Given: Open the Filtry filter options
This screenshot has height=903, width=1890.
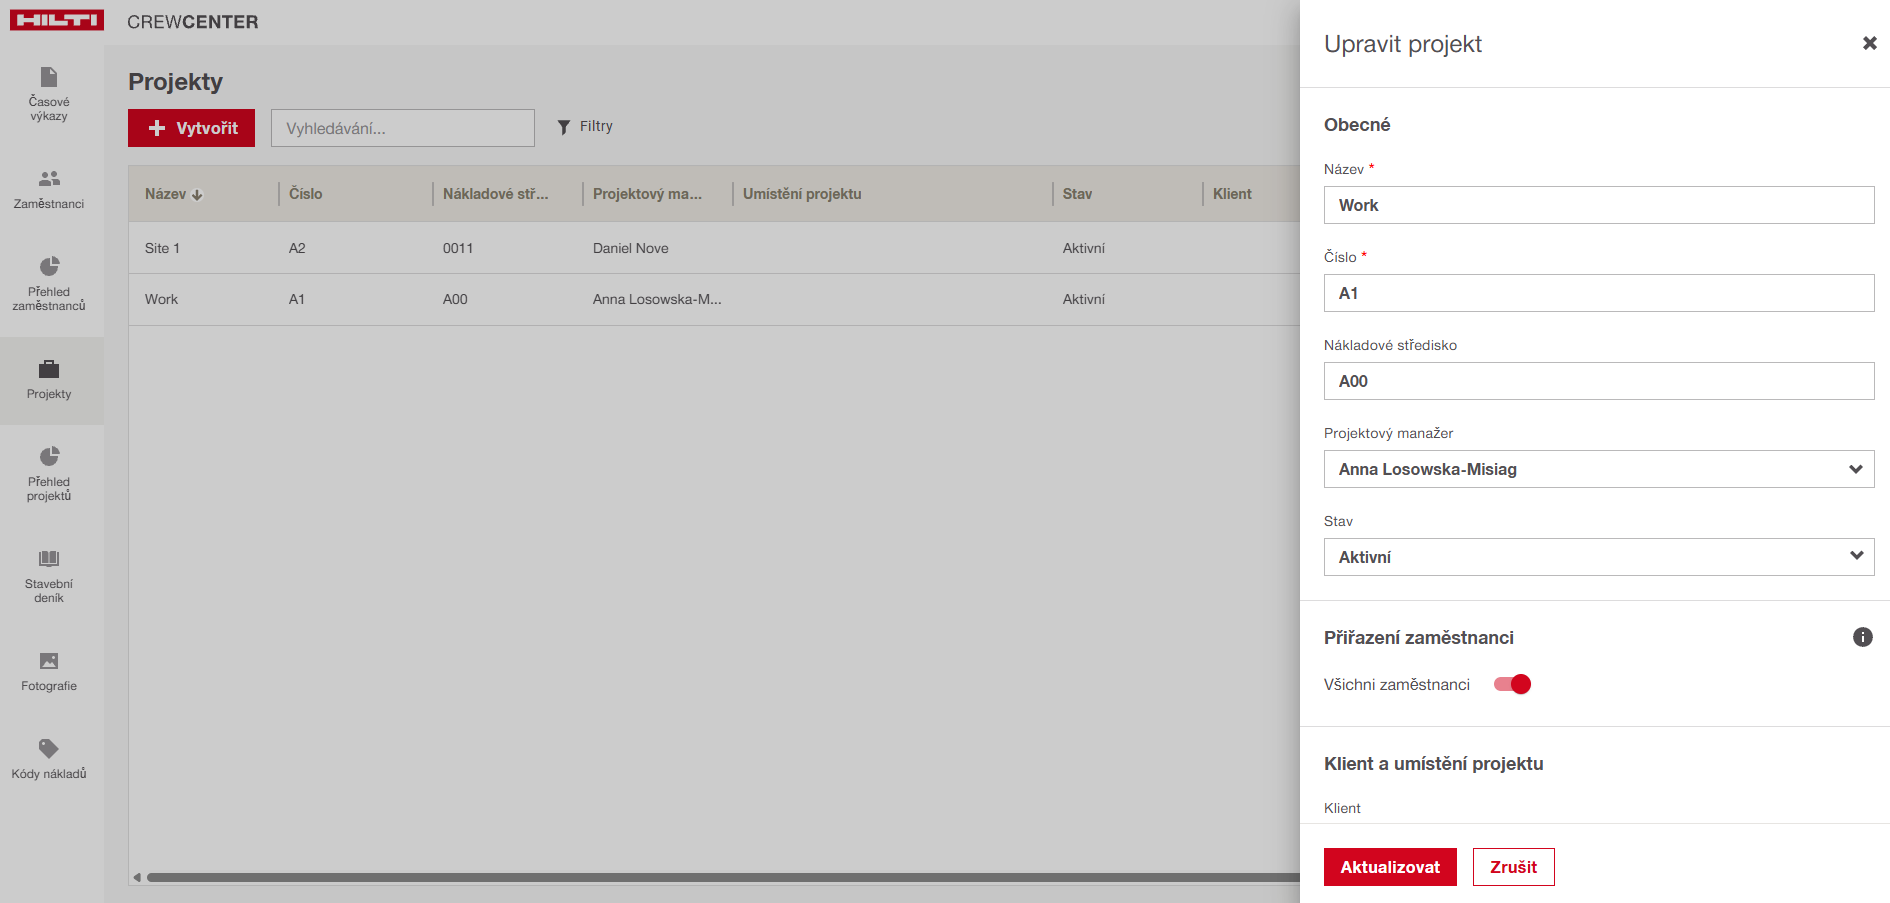Looking at the screenshot, I should point(585,127).
